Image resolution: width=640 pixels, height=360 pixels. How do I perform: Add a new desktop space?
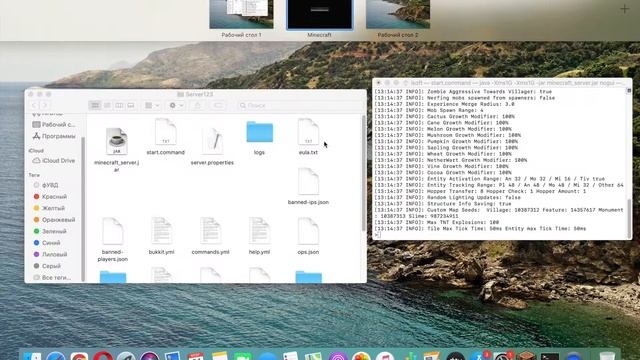(x=624, y=9)
